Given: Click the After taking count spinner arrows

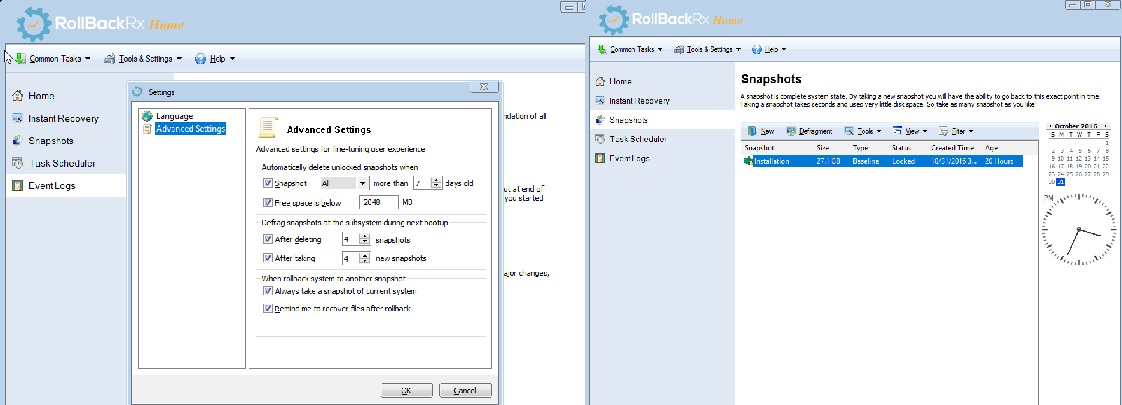Looking at the screenshot, I should click(365, 258).
